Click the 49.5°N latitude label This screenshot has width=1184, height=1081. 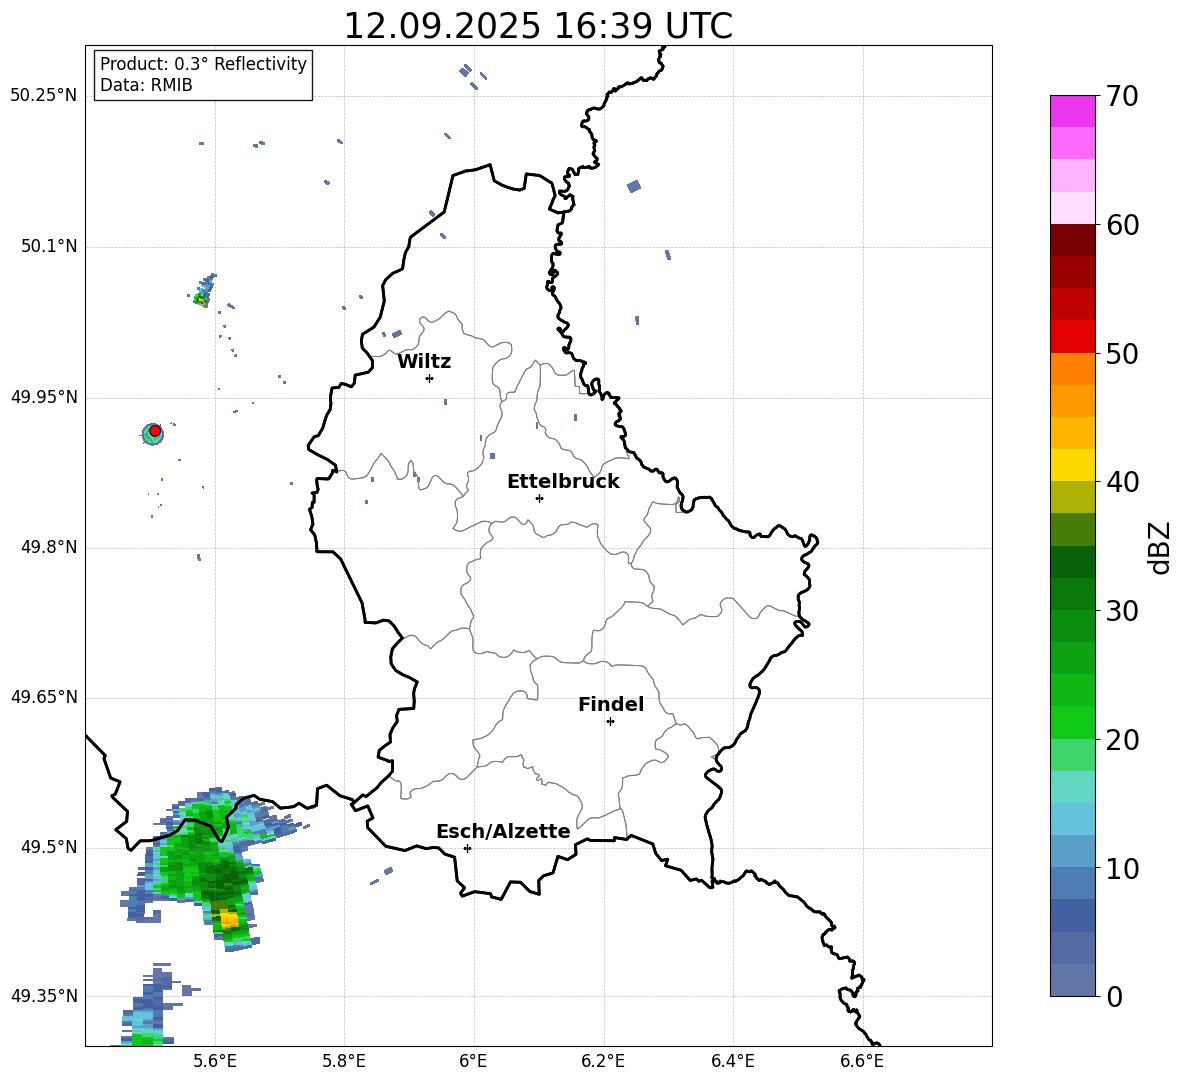[x=49, y=847]
